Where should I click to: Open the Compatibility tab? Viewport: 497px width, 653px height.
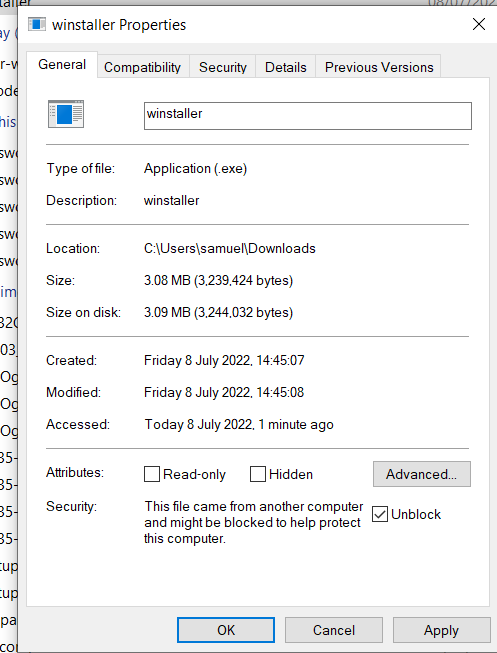142,67
